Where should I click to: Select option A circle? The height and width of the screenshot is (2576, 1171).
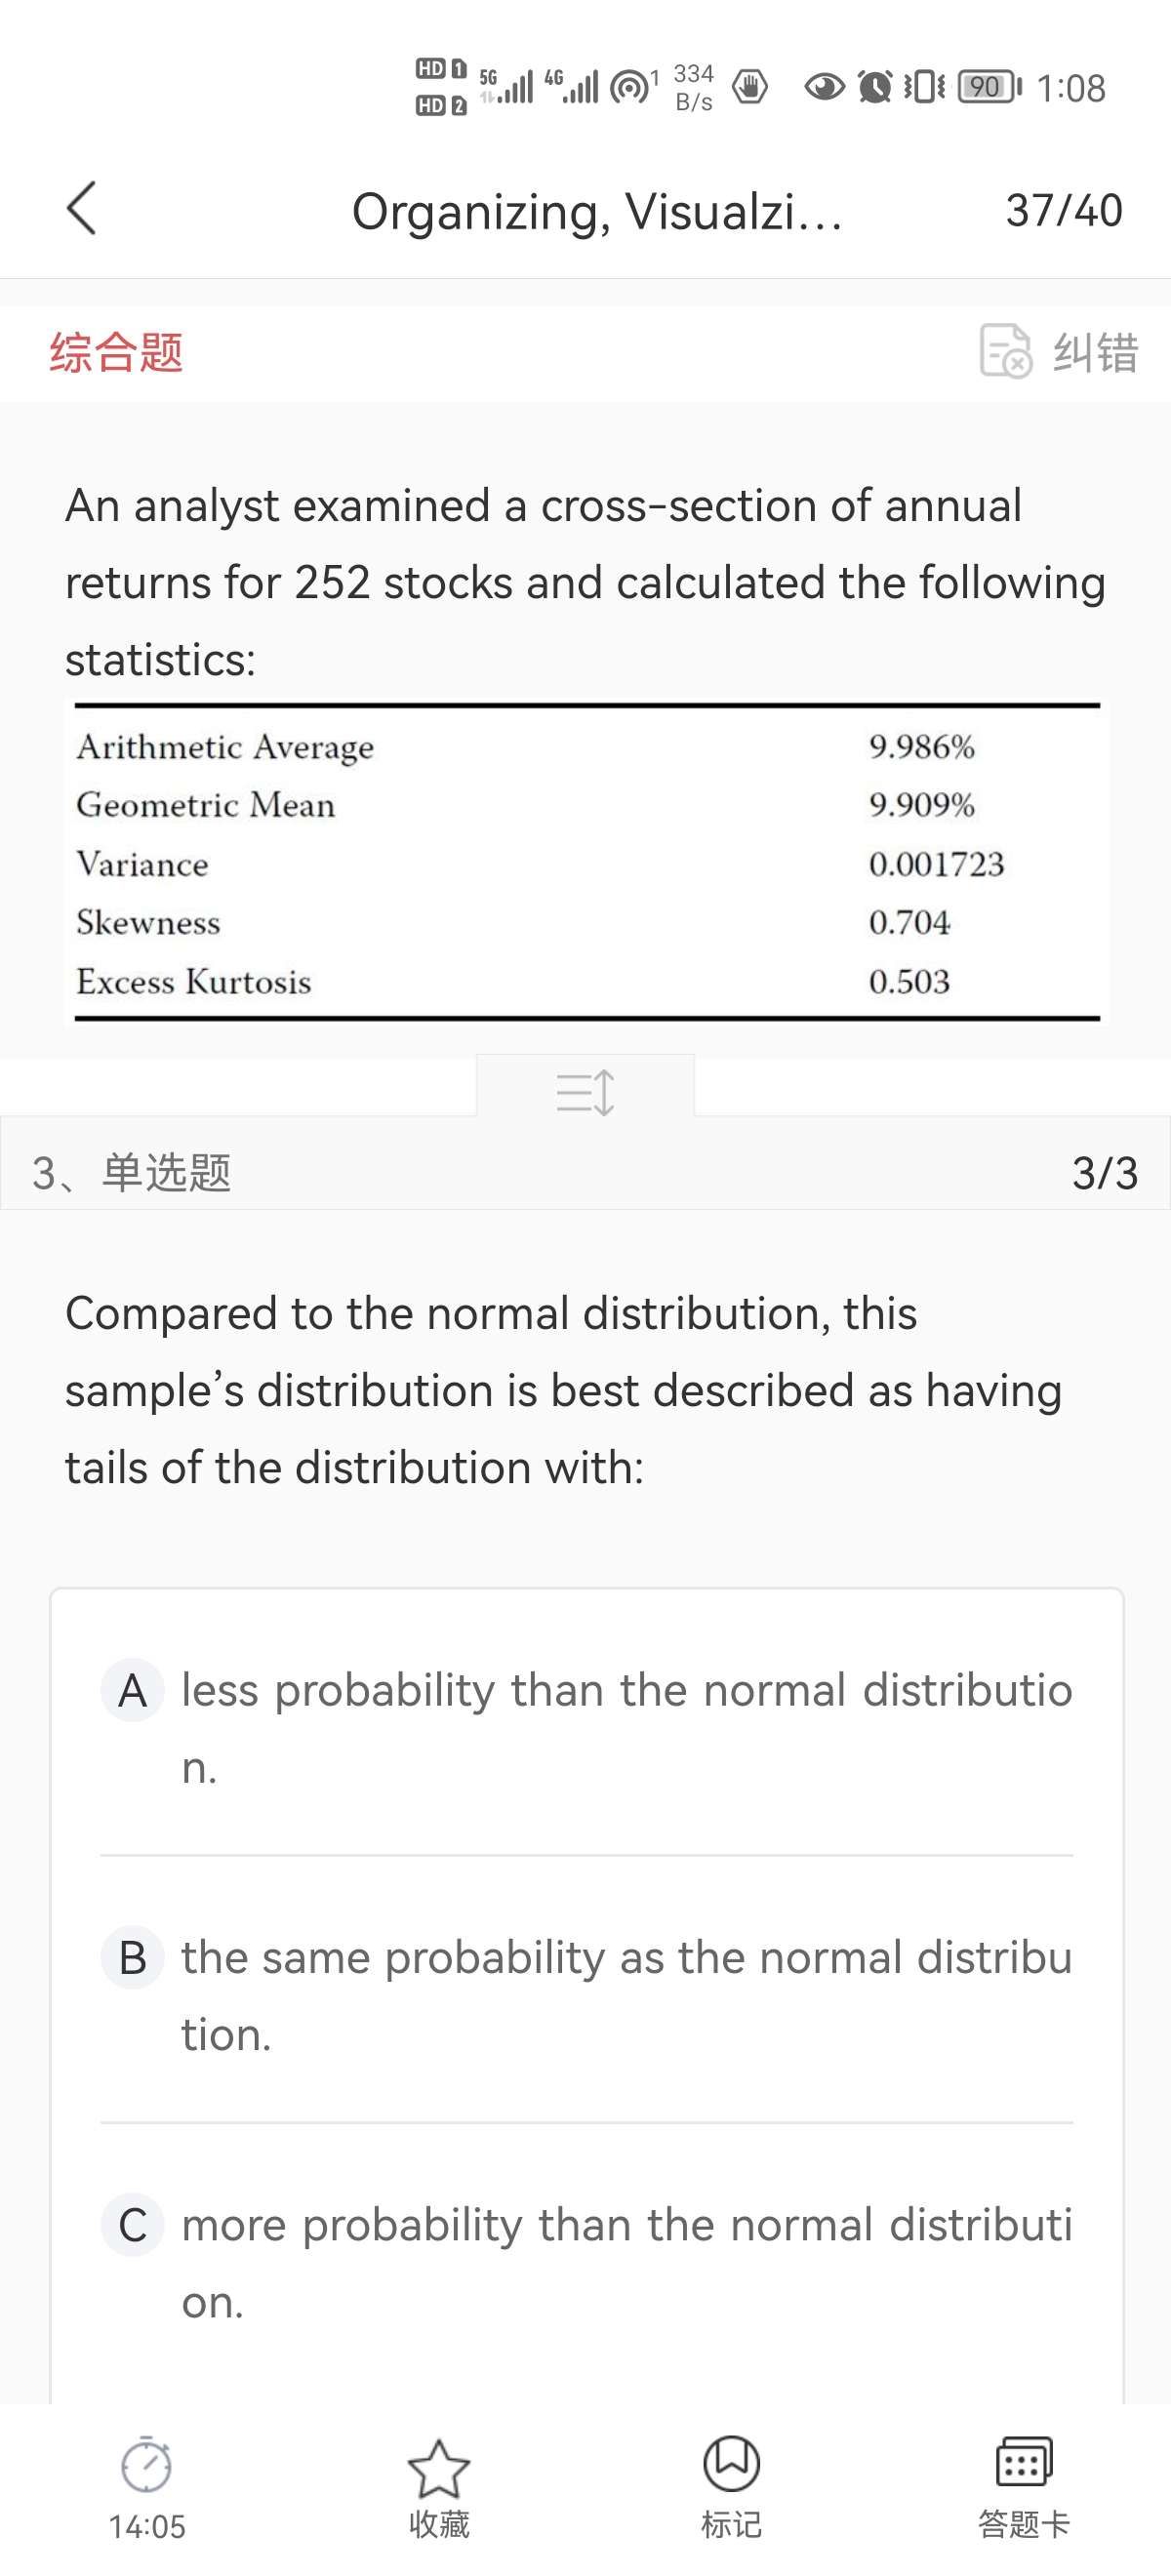pyautogui.click(x=133, y=1690)
